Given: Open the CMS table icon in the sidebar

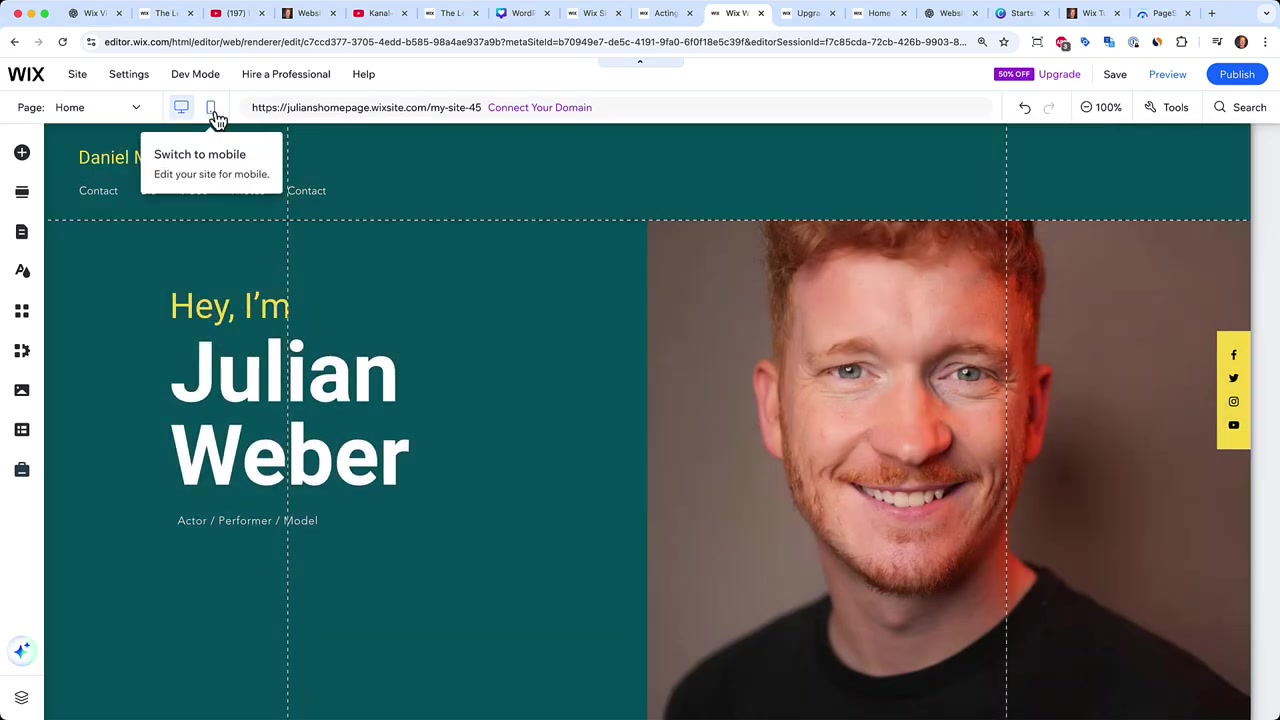Looking at the screenshot, I should (x=22, y=430).
